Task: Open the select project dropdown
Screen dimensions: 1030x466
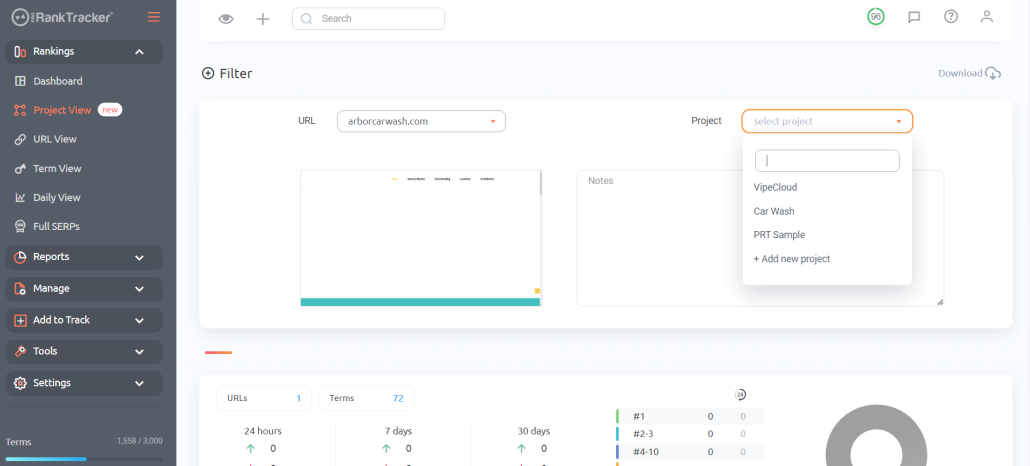Action: pyautogui.click(x=827, y=121)
